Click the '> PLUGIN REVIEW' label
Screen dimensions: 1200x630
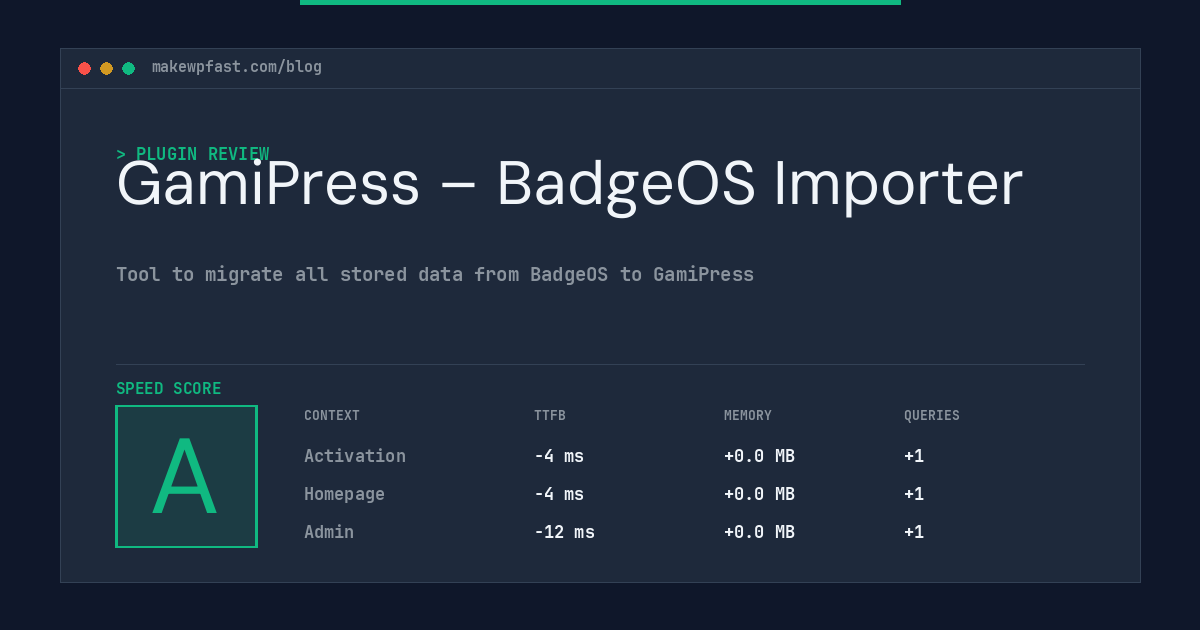(x=192, y=154)
